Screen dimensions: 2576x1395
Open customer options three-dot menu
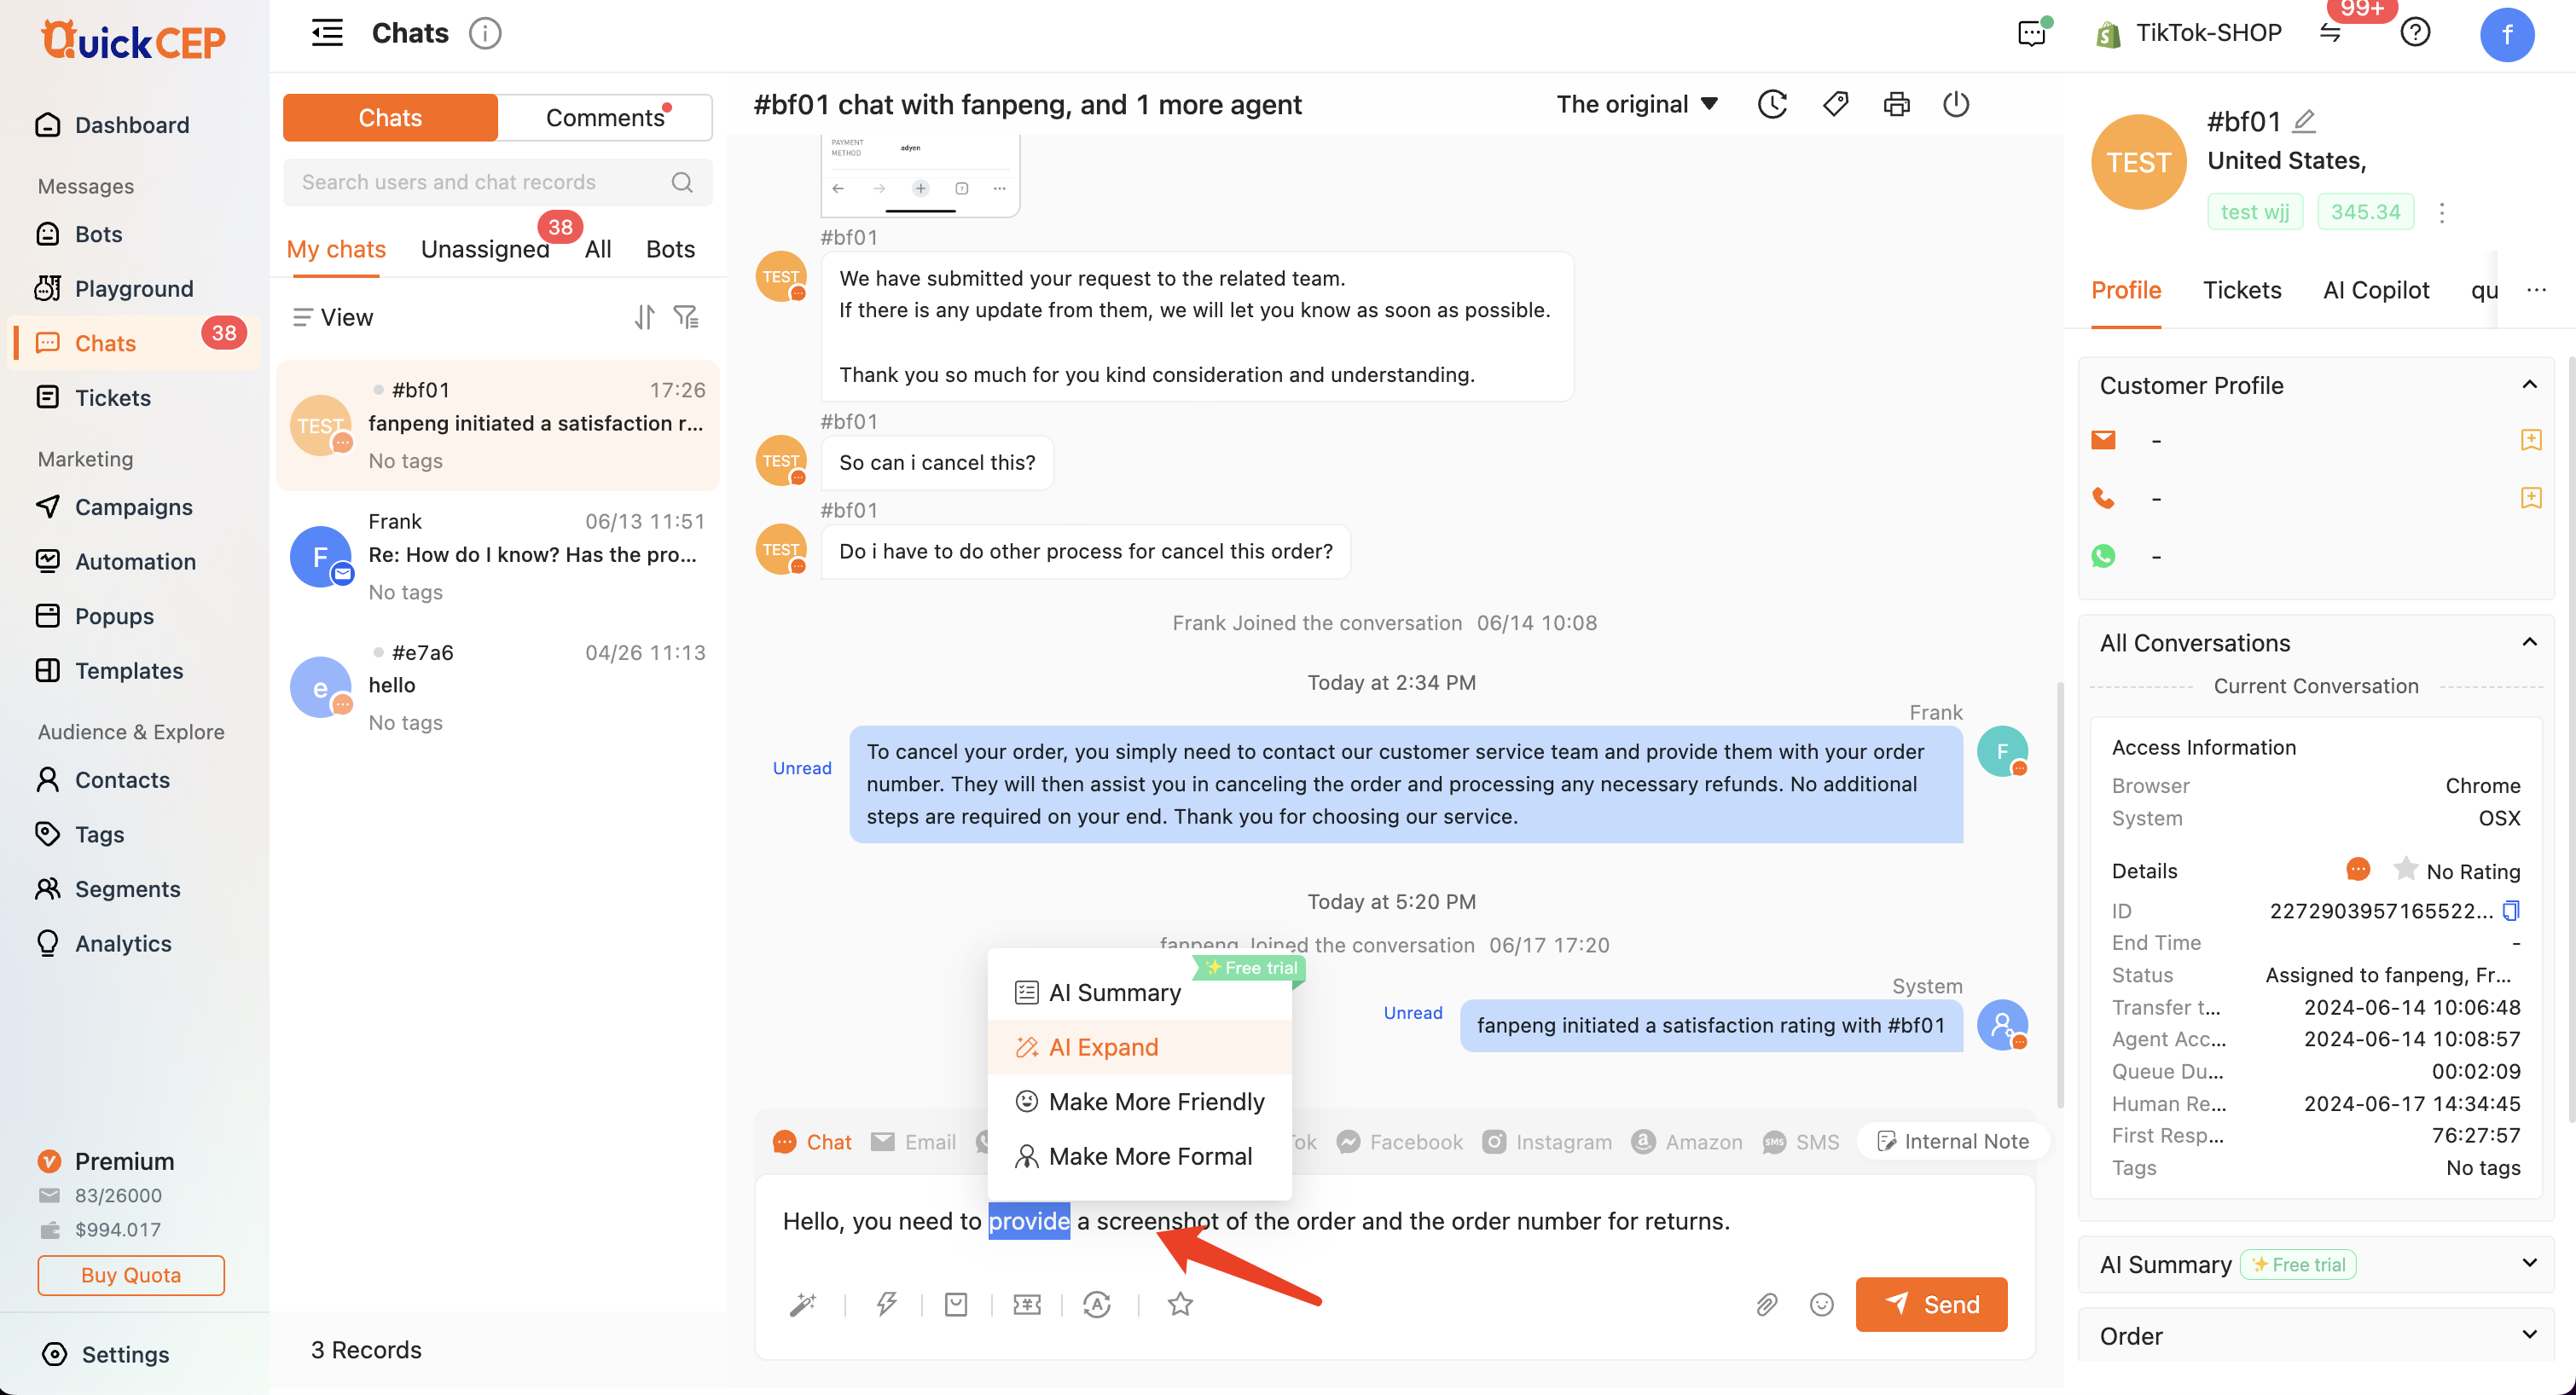click(2441, 212)
